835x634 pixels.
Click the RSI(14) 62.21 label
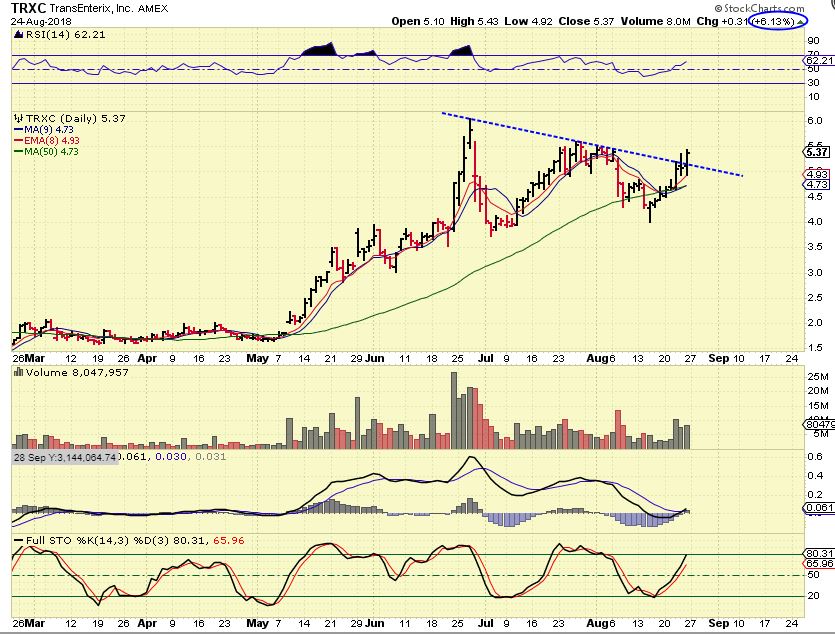coord(66,35)
